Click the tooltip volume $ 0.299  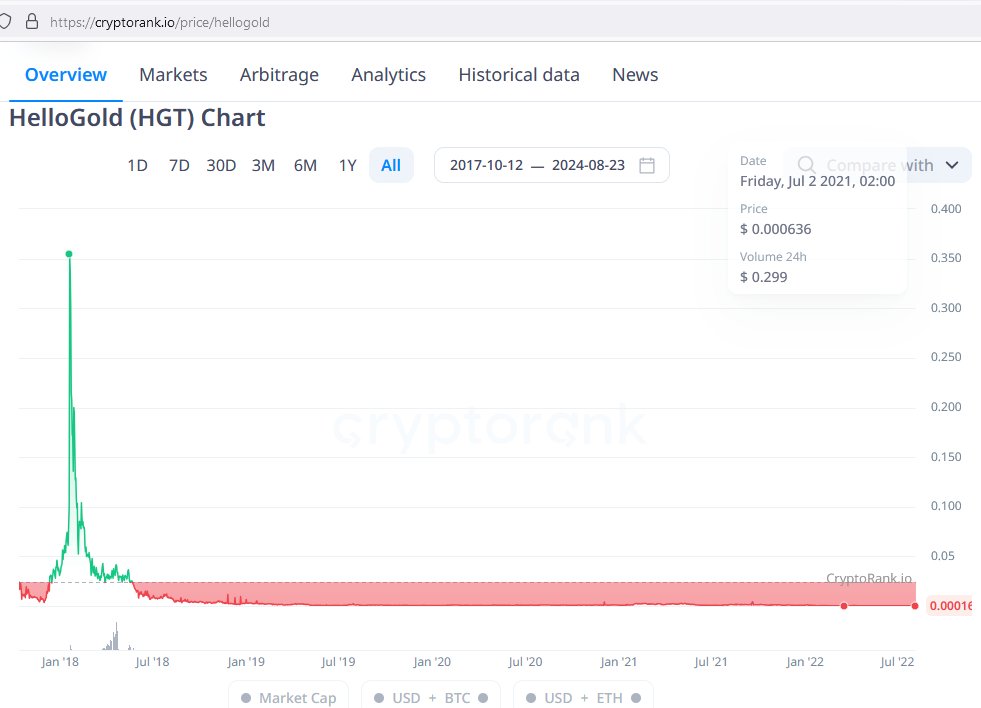(763, 277)
